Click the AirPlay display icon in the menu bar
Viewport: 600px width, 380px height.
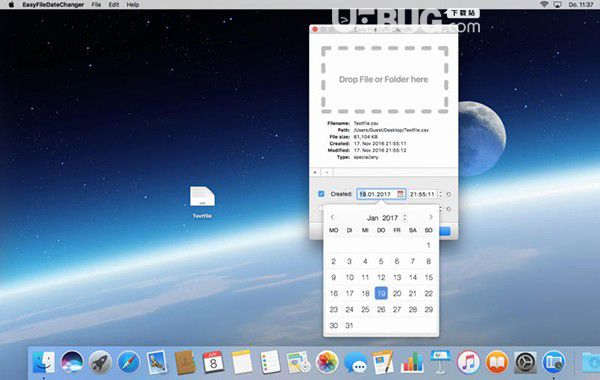558,4
